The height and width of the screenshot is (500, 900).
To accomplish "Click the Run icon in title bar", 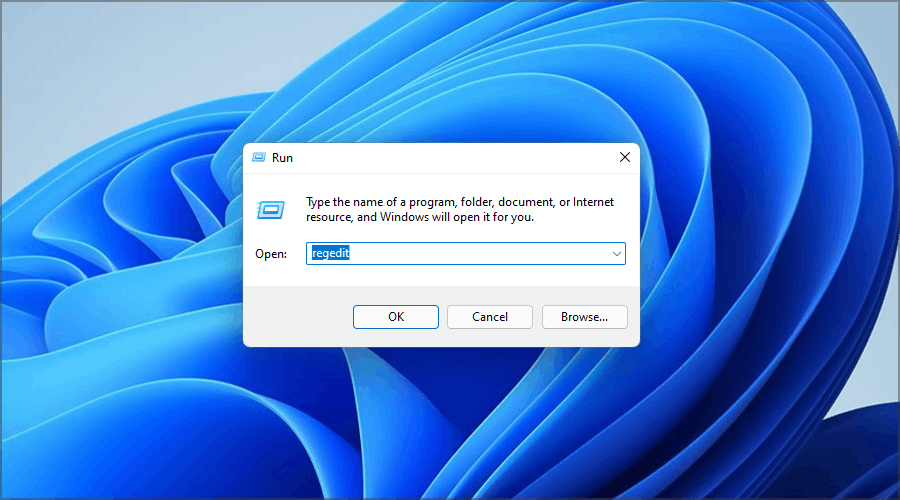I will pos(259,157).
